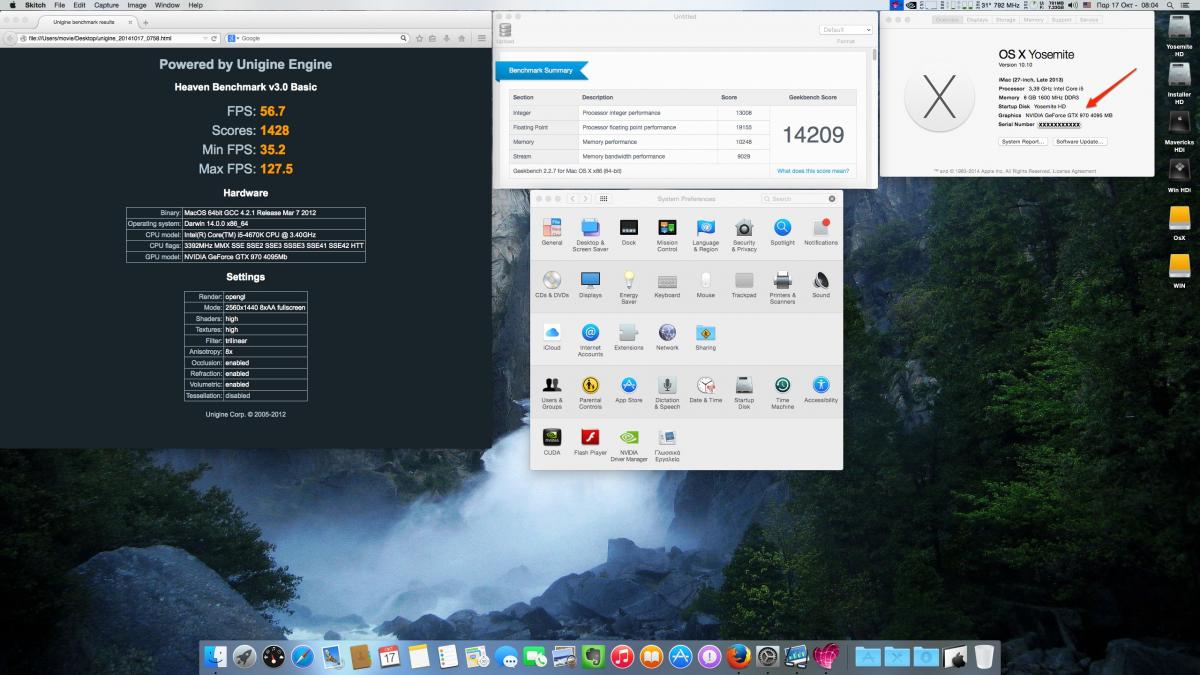Open Sharing preferences pane

tap(705, 336)
